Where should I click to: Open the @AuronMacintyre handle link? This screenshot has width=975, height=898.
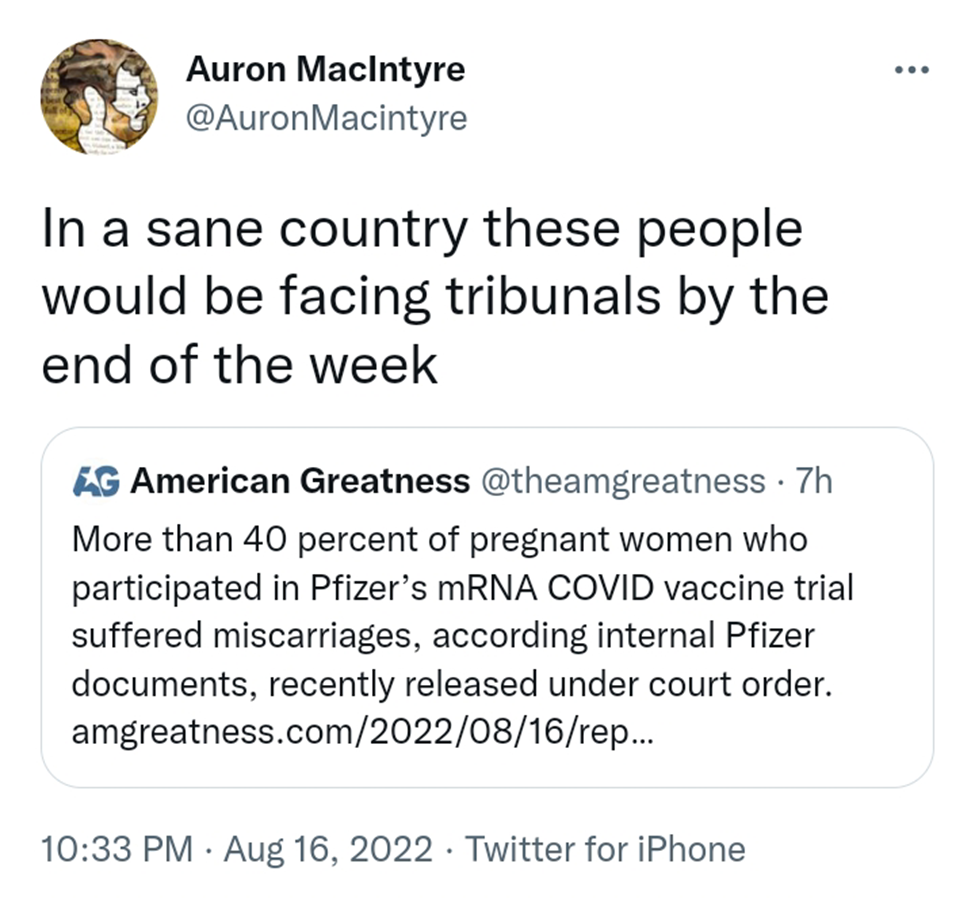pos(326,118)
